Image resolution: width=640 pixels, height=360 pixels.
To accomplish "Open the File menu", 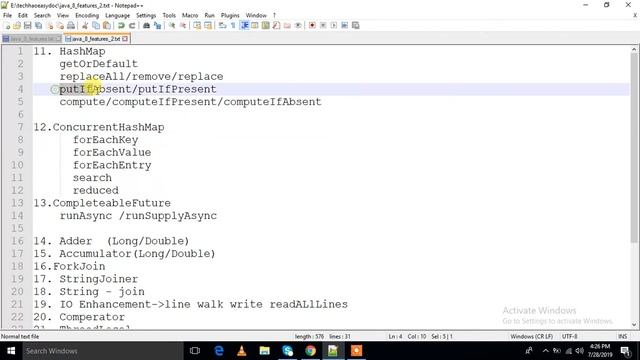I will coord(7,15).
